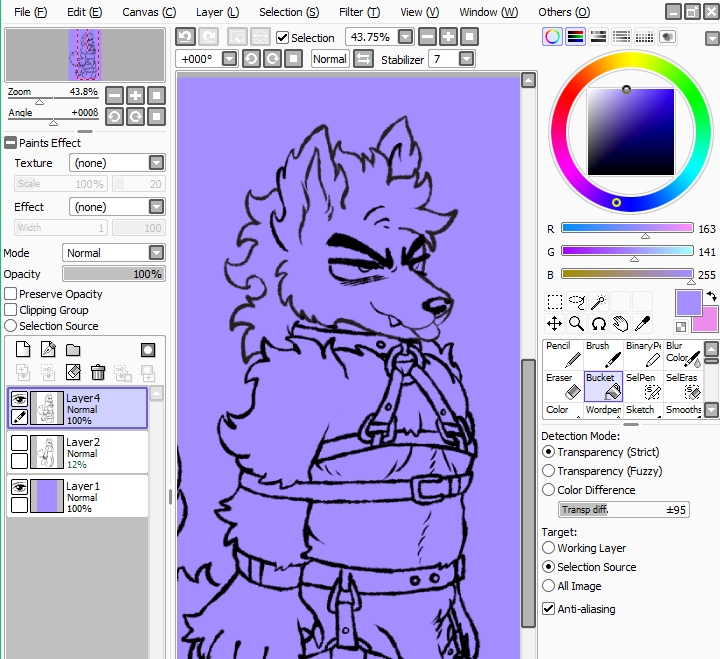The width and height of the screenshot is (720, 659).
Task: Click the trash icon to delete layer
Action: click(98, 372)
